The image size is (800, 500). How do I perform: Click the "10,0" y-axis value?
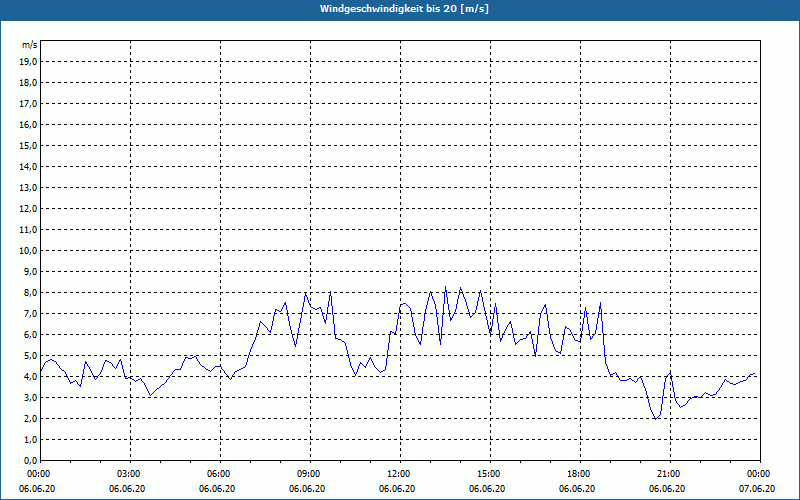pos(28,251)
